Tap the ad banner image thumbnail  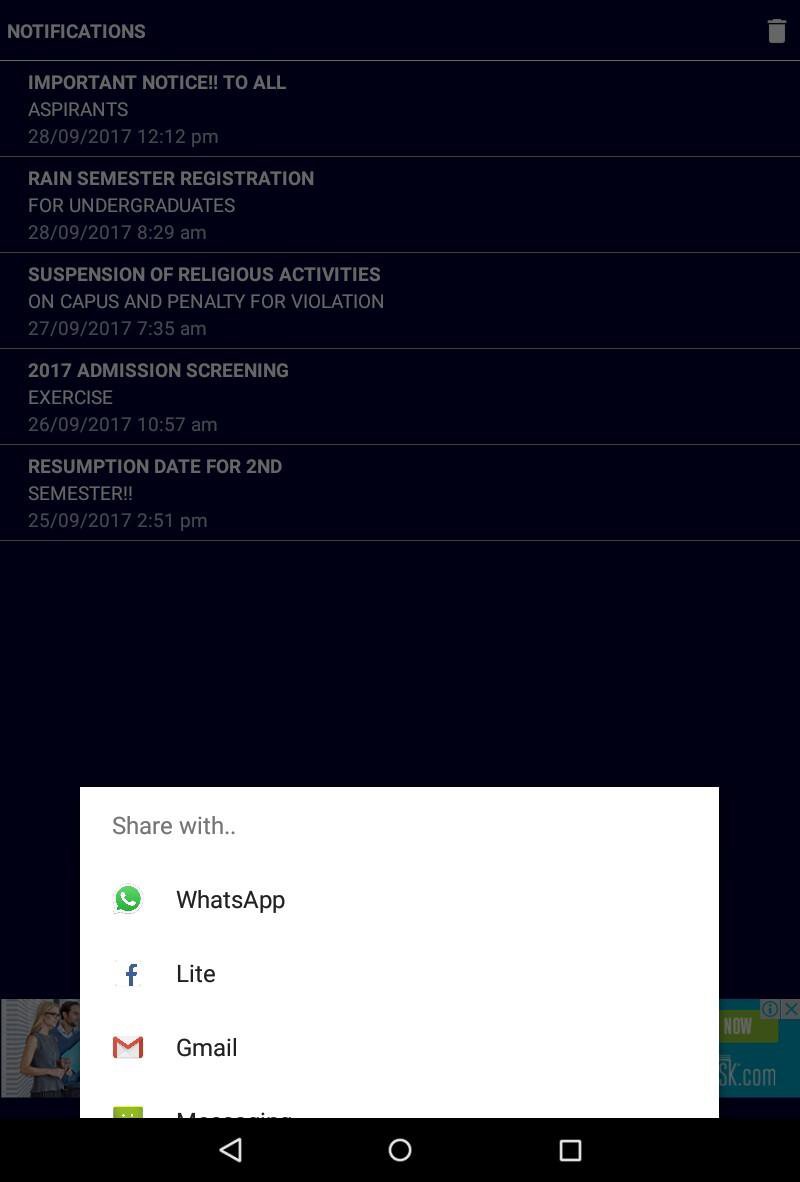(x=40, y=1047)
